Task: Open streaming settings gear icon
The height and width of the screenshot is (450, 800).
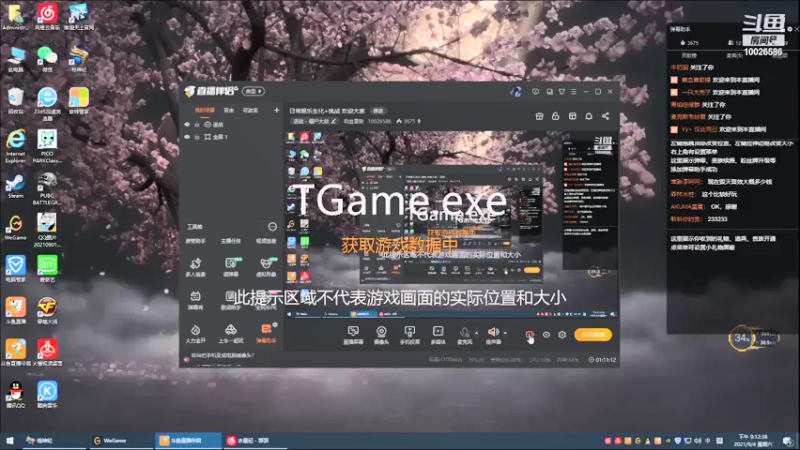Action: [562, 335]
